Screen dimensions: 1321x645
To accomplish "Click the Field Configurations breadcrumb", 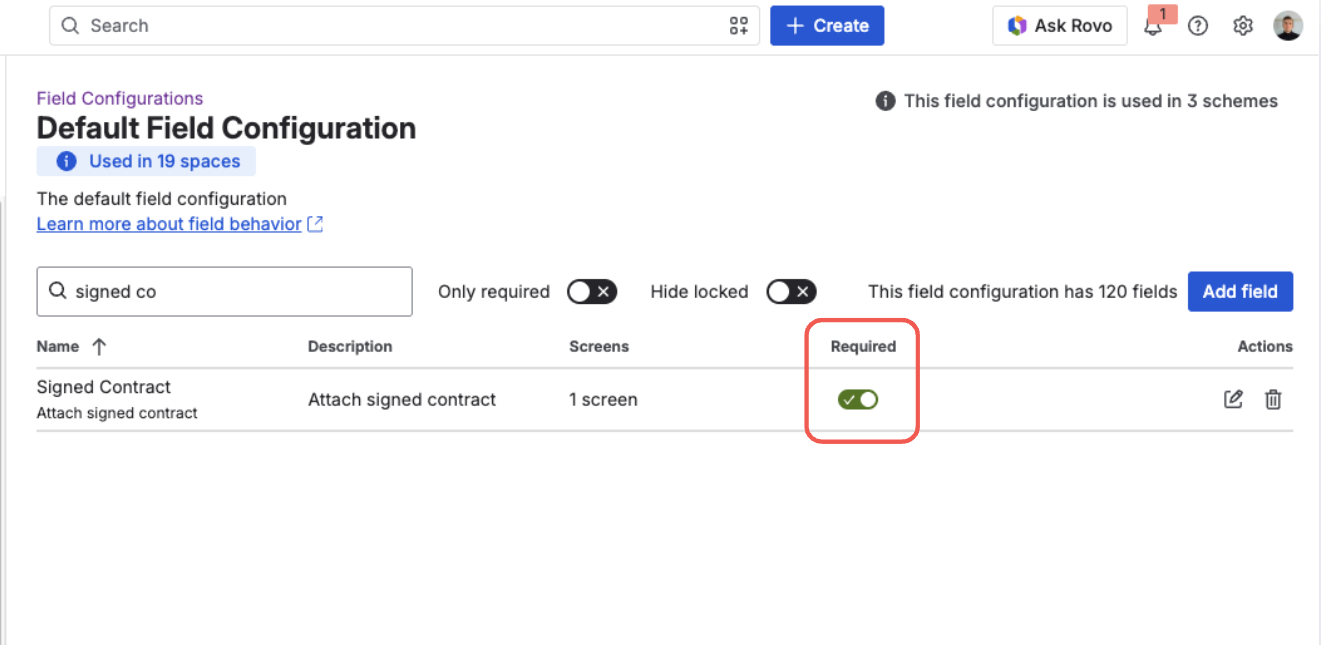I will tap(120, 98).
